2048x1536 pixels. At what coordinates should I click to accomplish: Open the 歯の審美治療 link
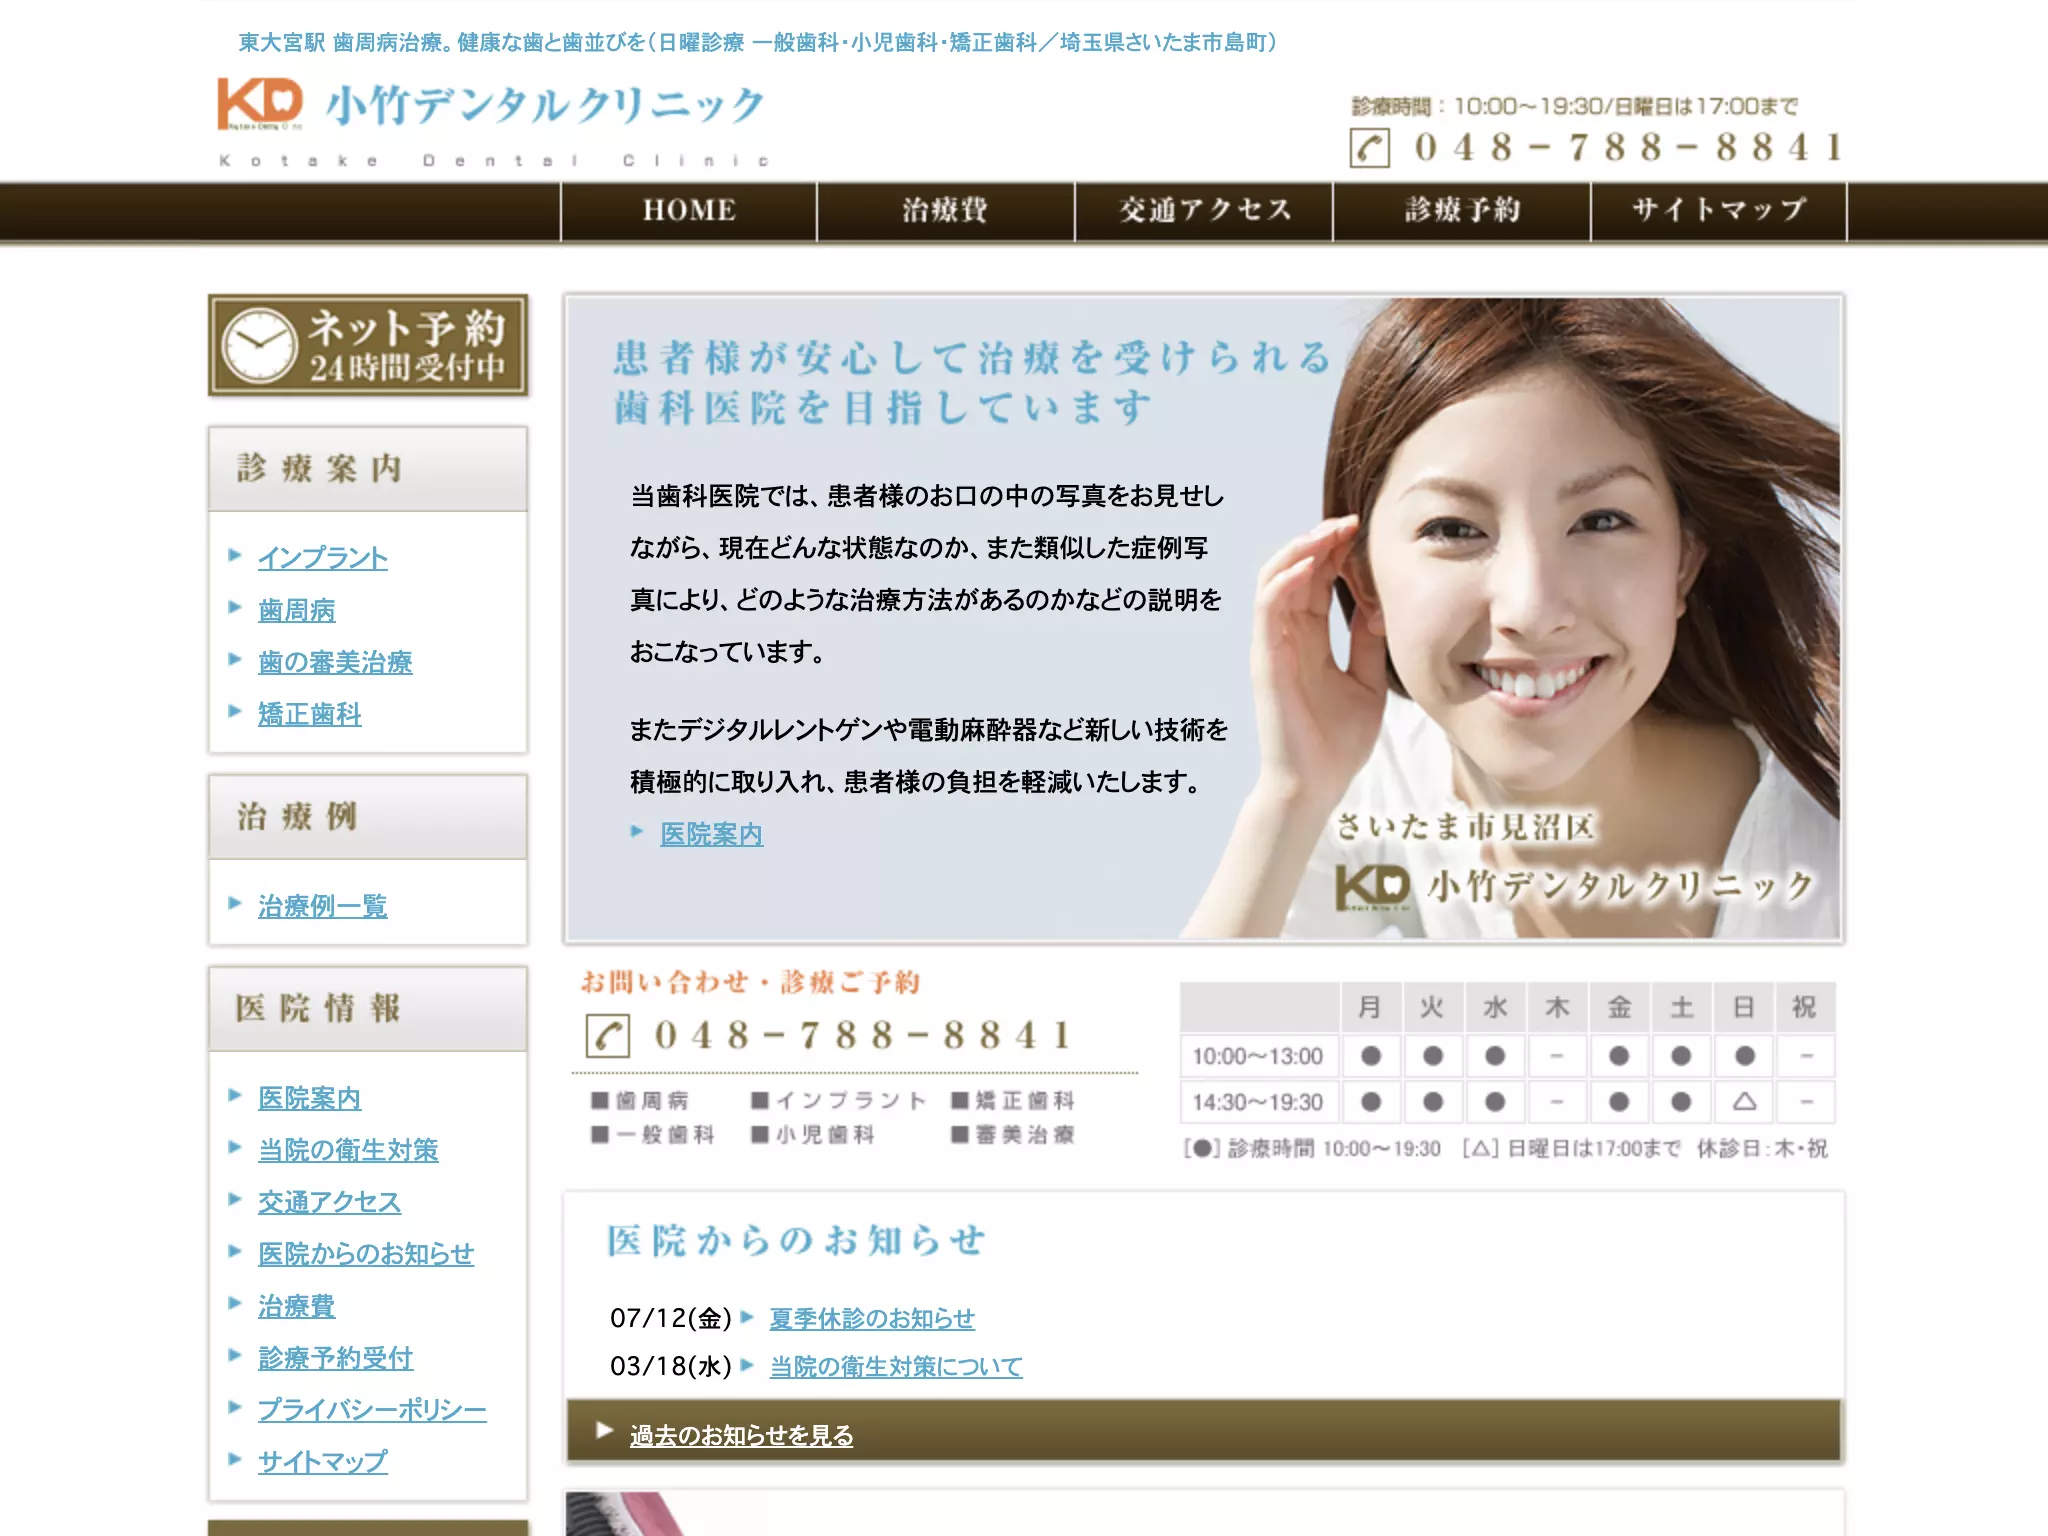tap(335, 661)
